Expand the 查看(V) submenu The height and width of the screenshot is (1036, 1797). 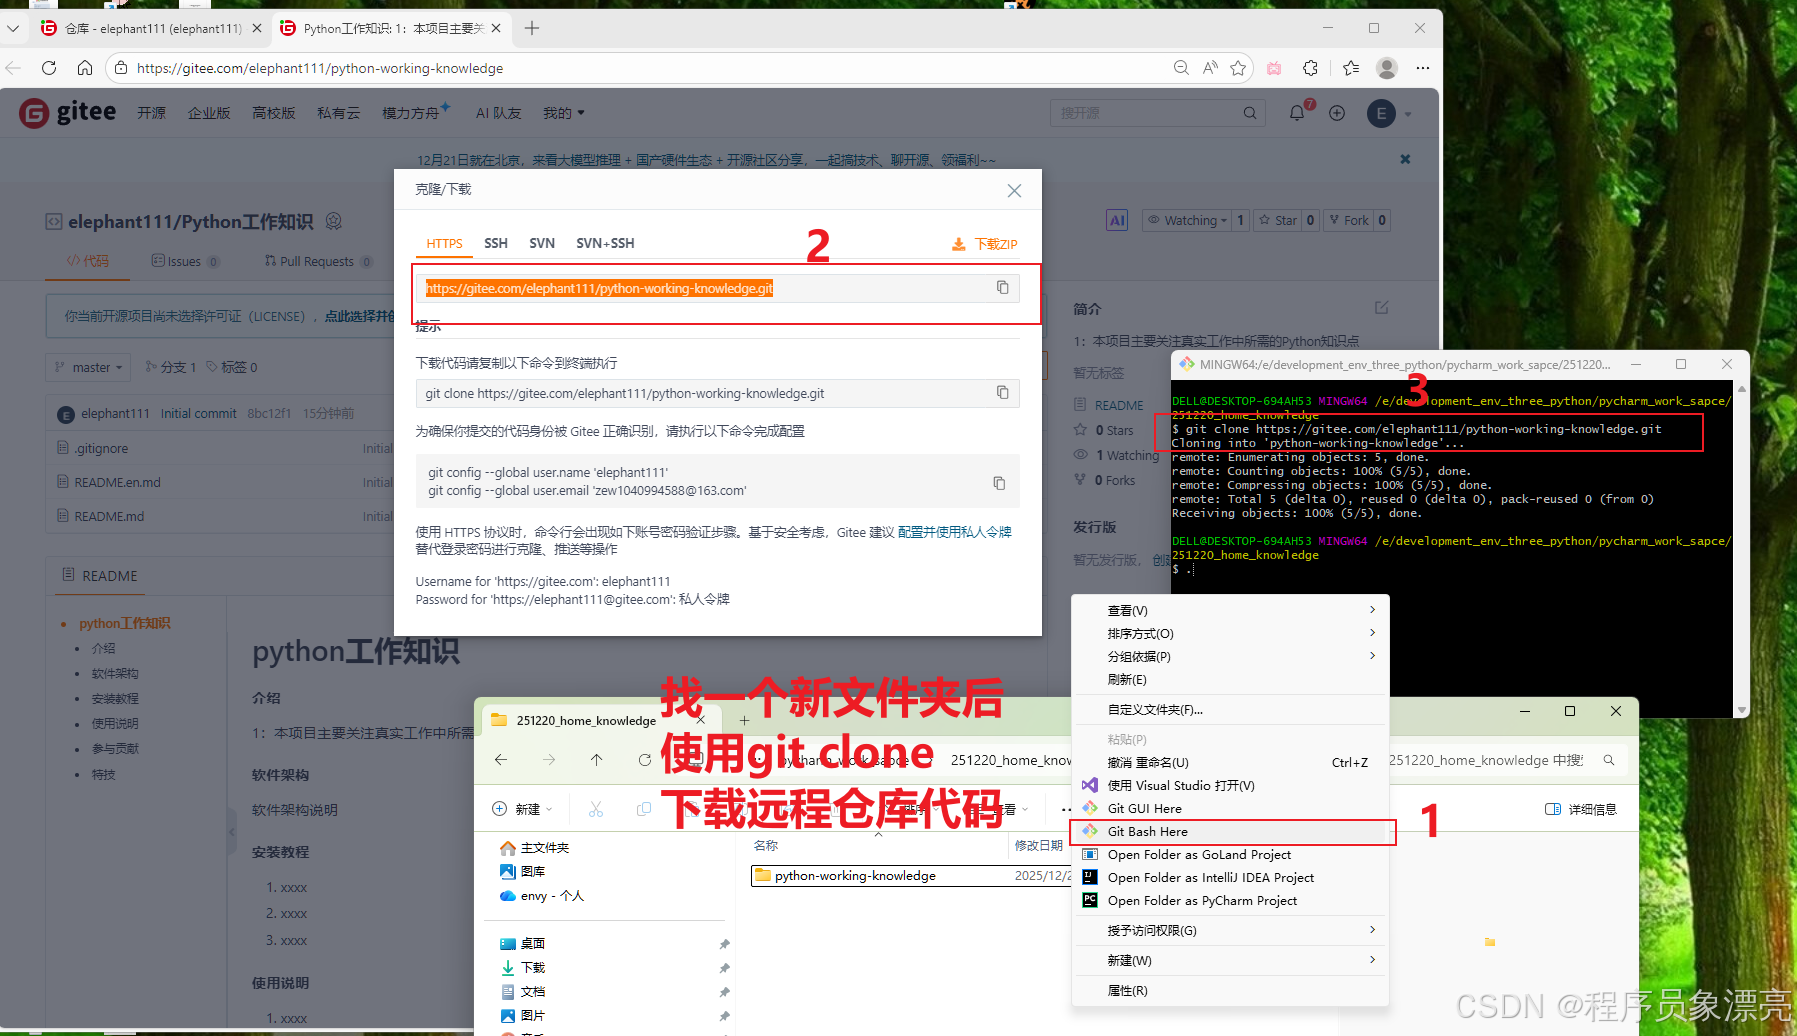[x=1230, y=610]
